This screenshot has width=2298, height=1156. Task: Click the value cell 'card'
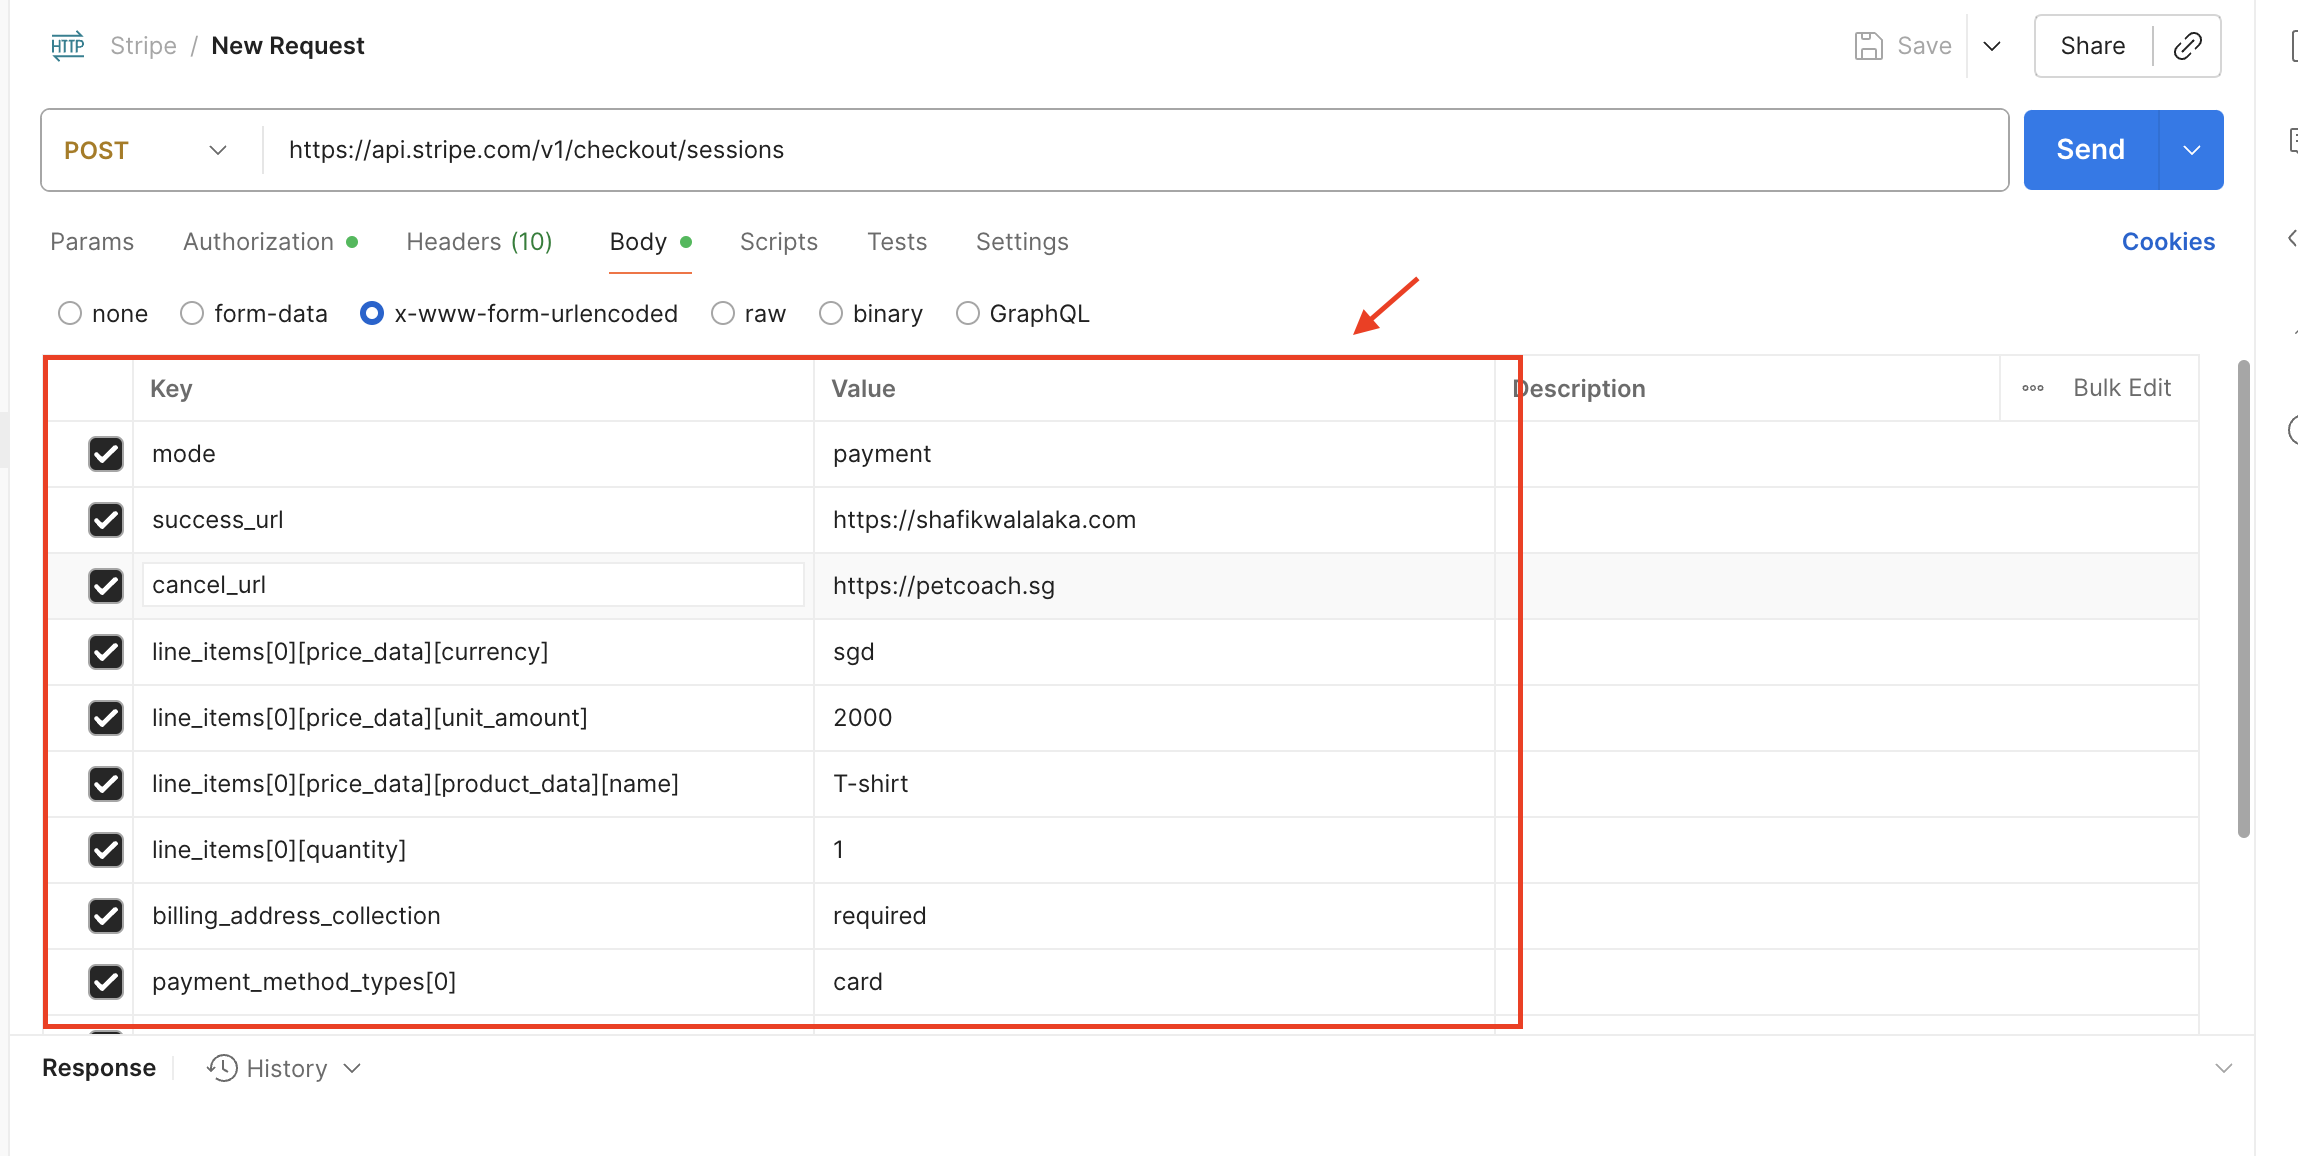pyautogui.click(x=1154, y=982)
